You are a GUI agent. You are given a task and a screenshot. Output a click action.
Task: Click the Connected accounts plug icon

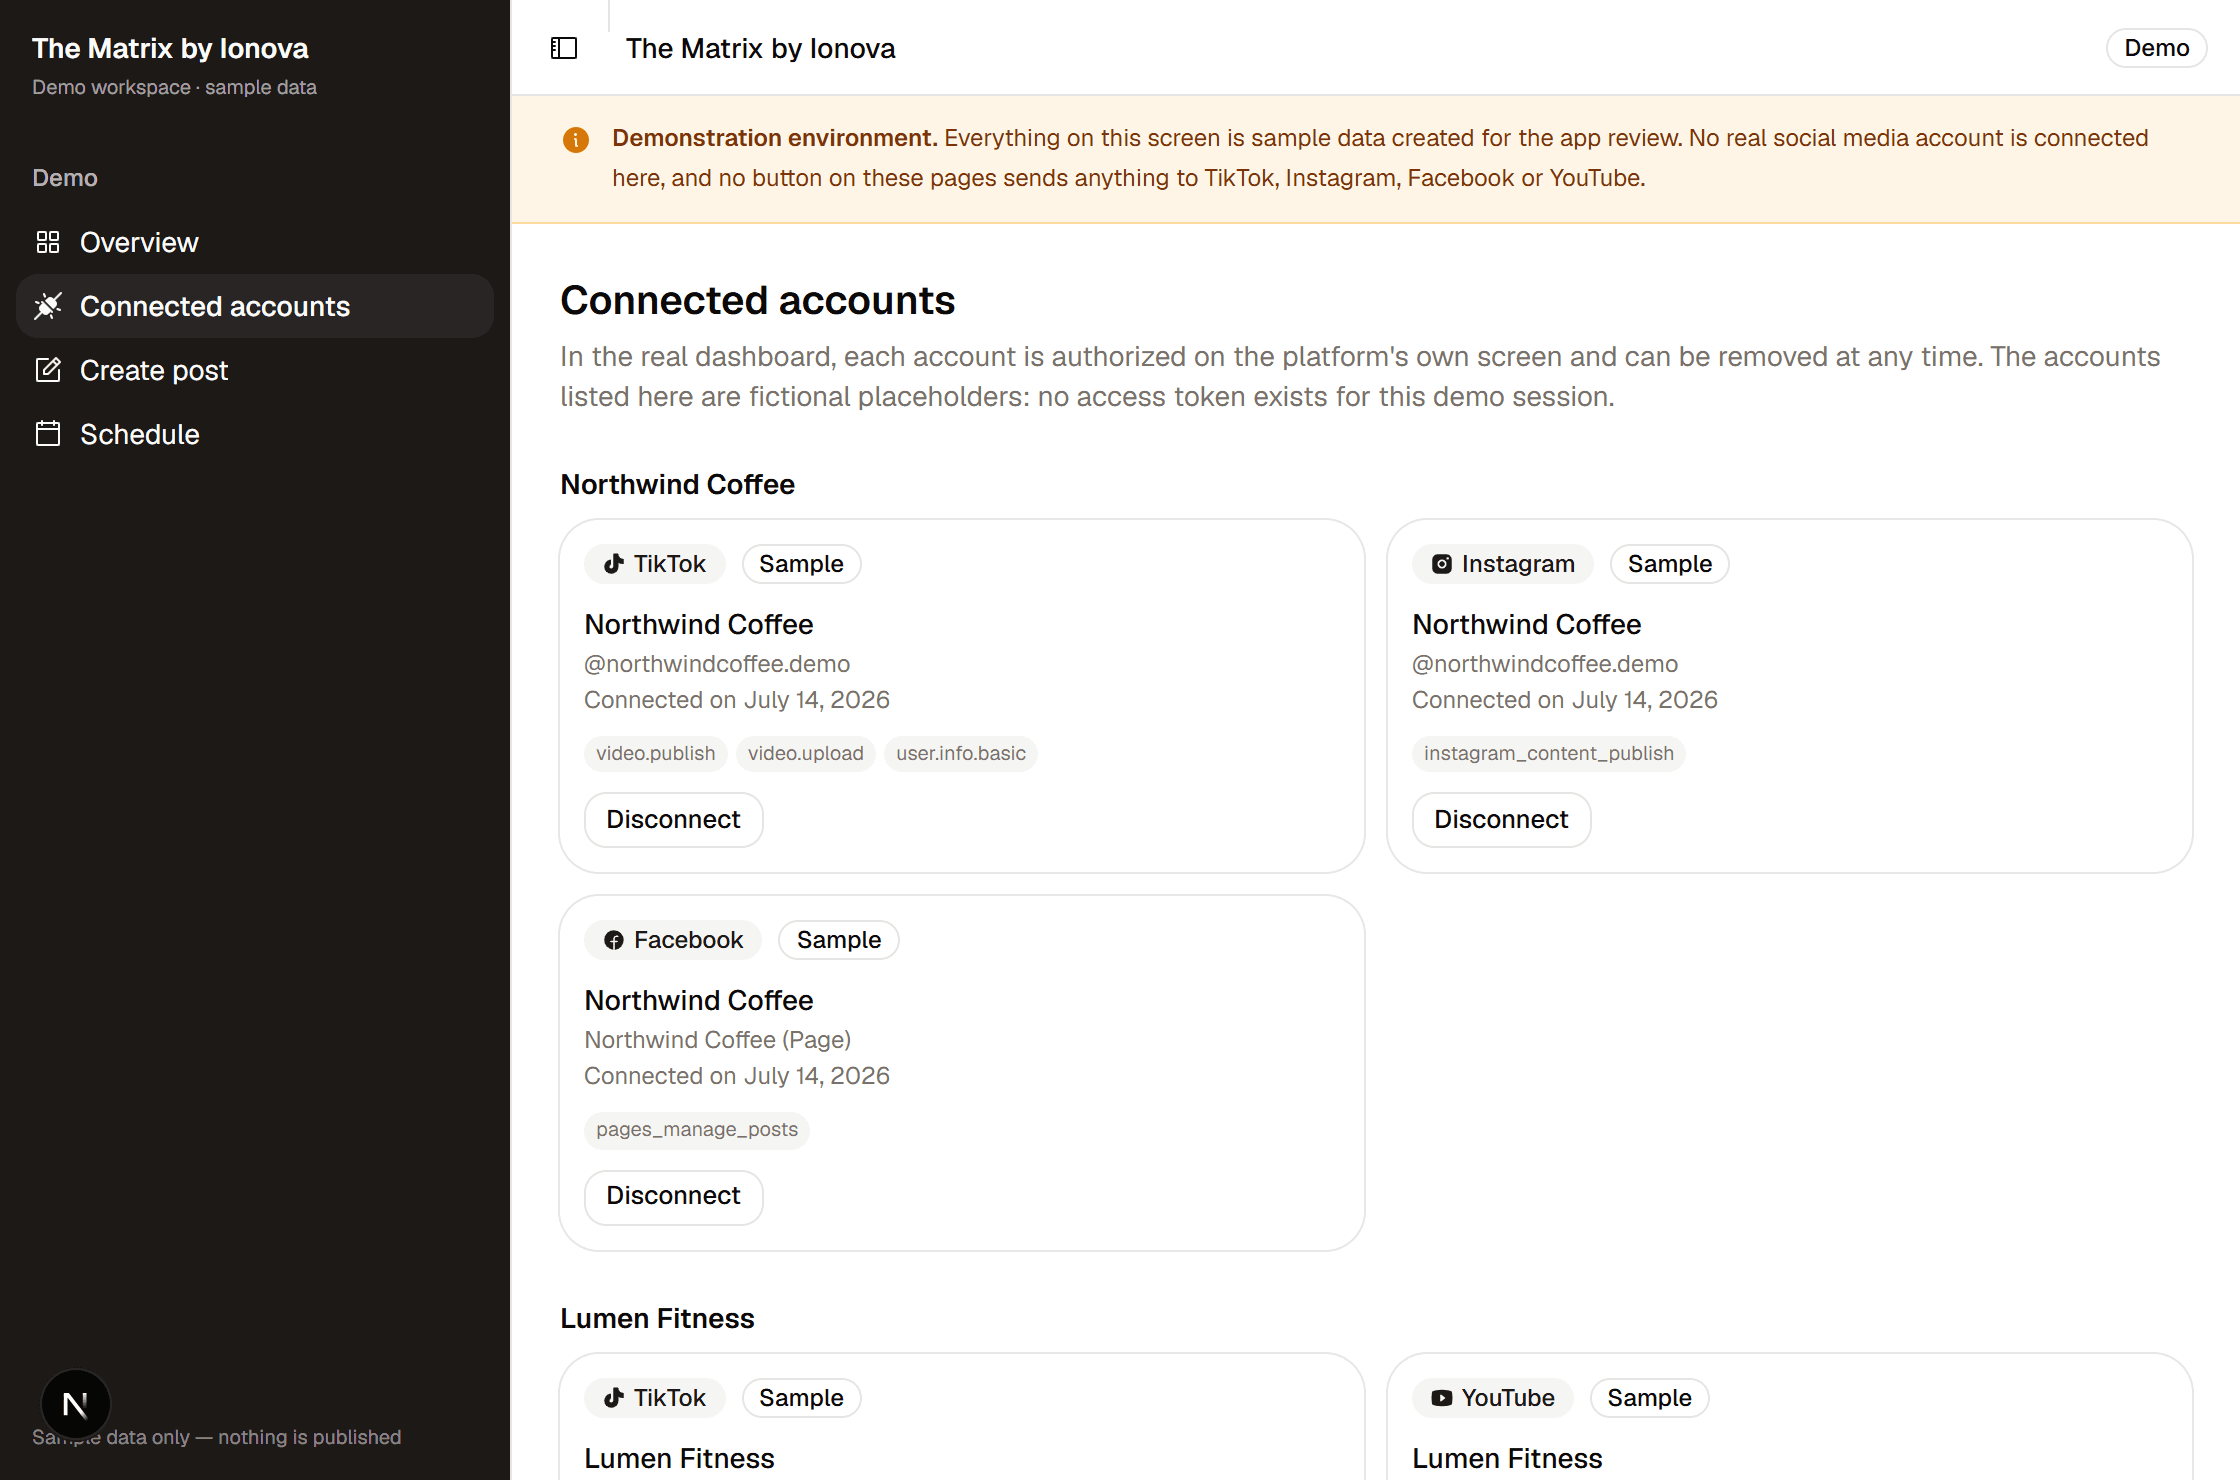pos(48,306)
